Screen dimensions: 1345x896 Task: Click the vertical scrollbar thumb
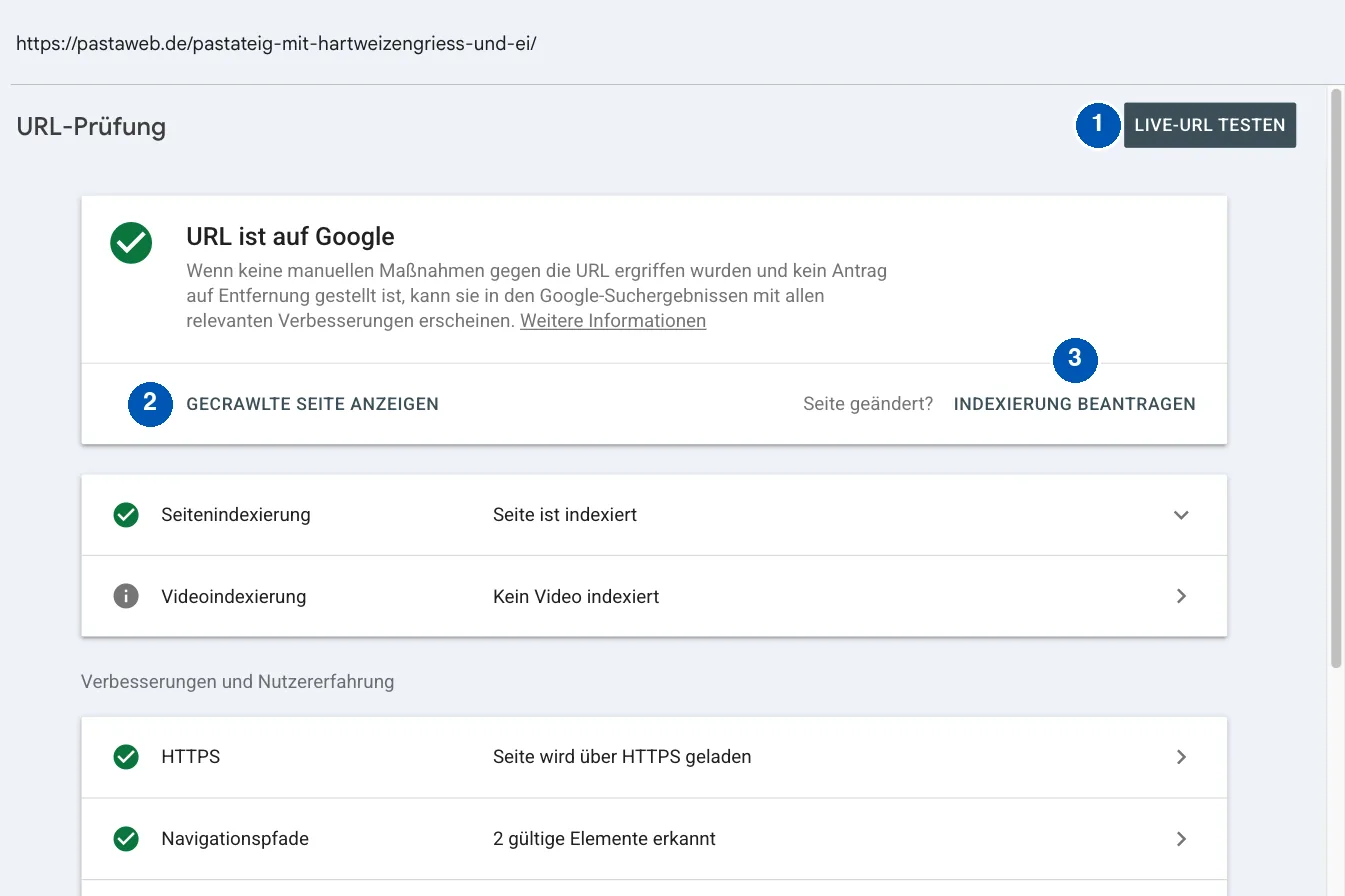tap(1337, 378)
